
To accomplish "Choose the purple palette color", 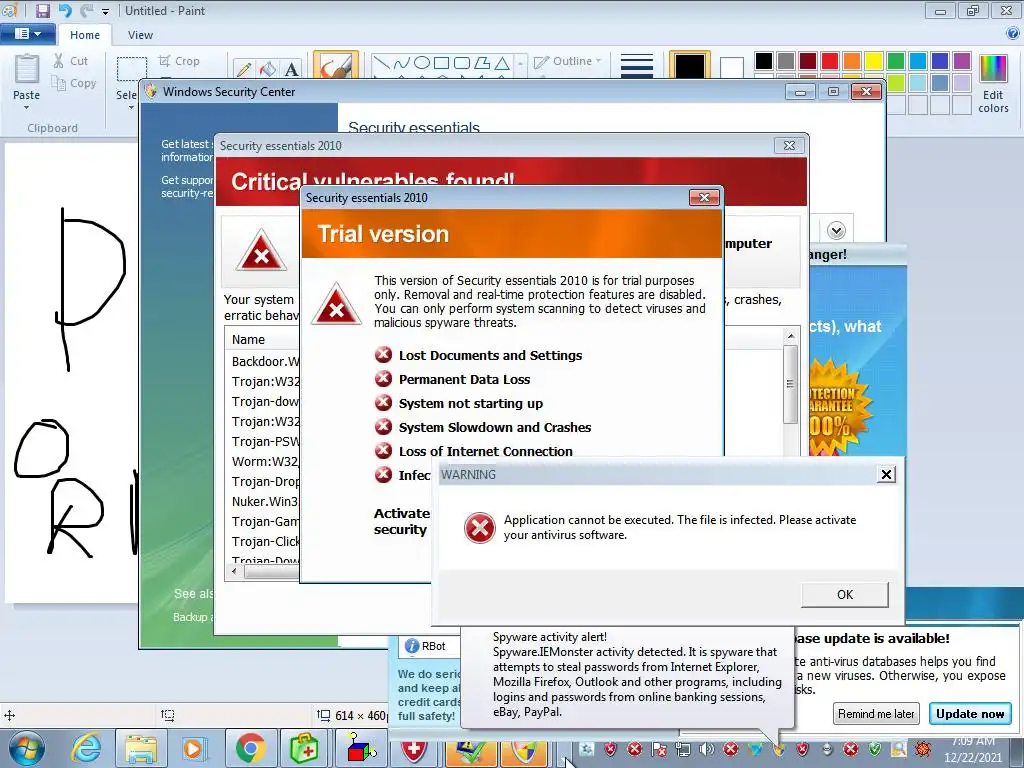I will pyautogui.click(x=962, y=61).
